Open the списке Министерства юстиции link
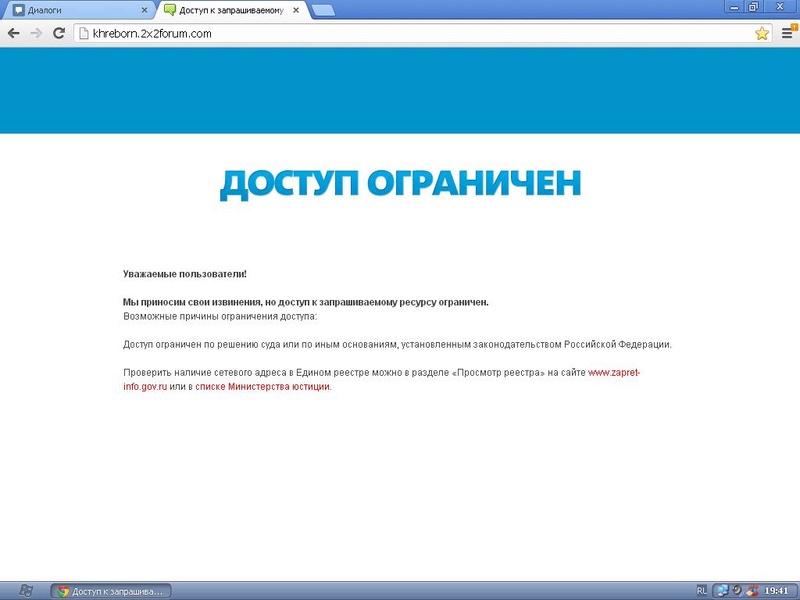The width and height of the screenshot is (800, 600). coord(262,387)
